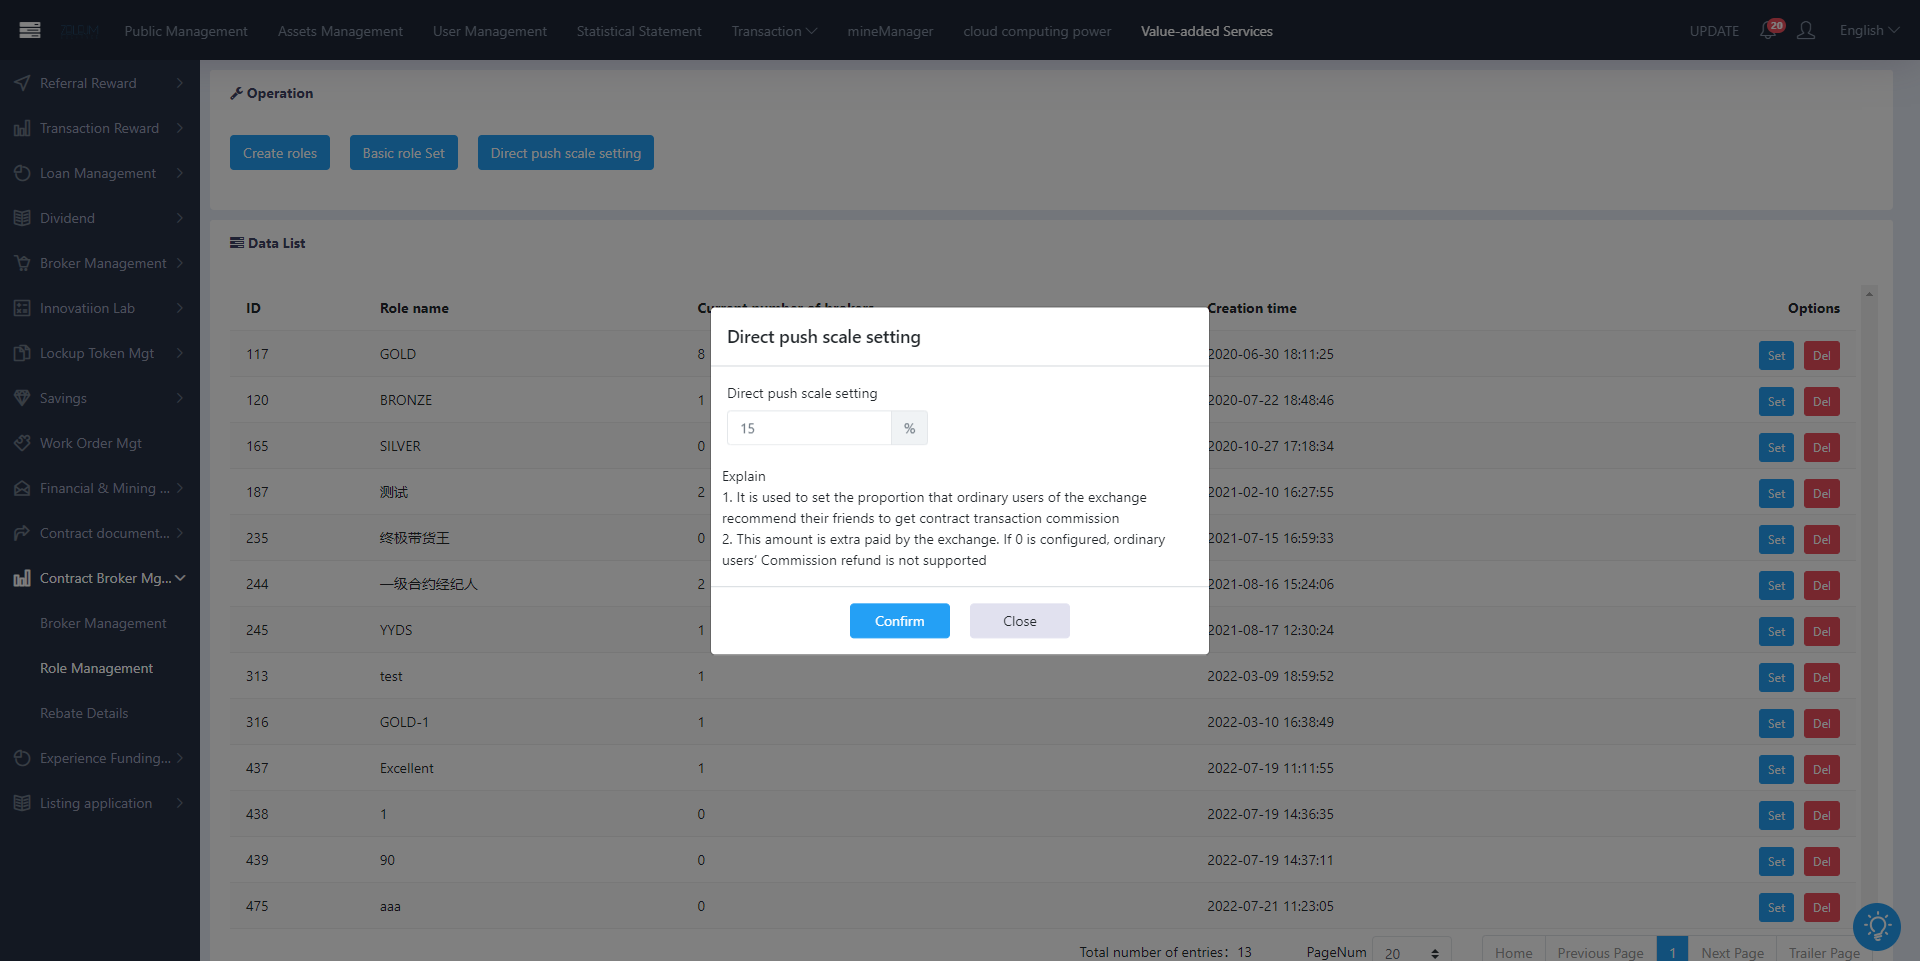Click Contract document share icon

click(22, 533)
